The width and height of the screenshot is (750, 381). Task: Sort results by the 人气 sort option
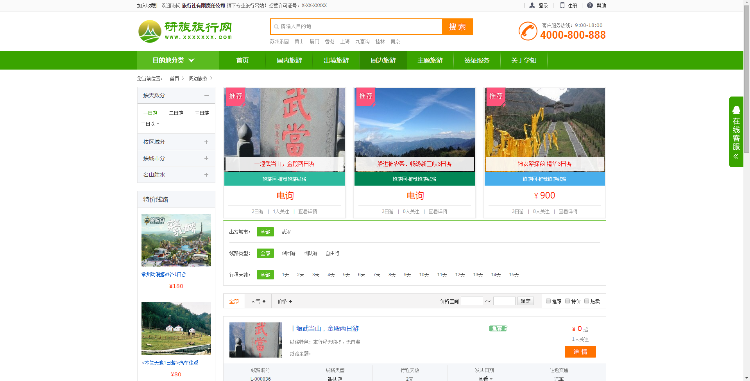tap(258, 301)
